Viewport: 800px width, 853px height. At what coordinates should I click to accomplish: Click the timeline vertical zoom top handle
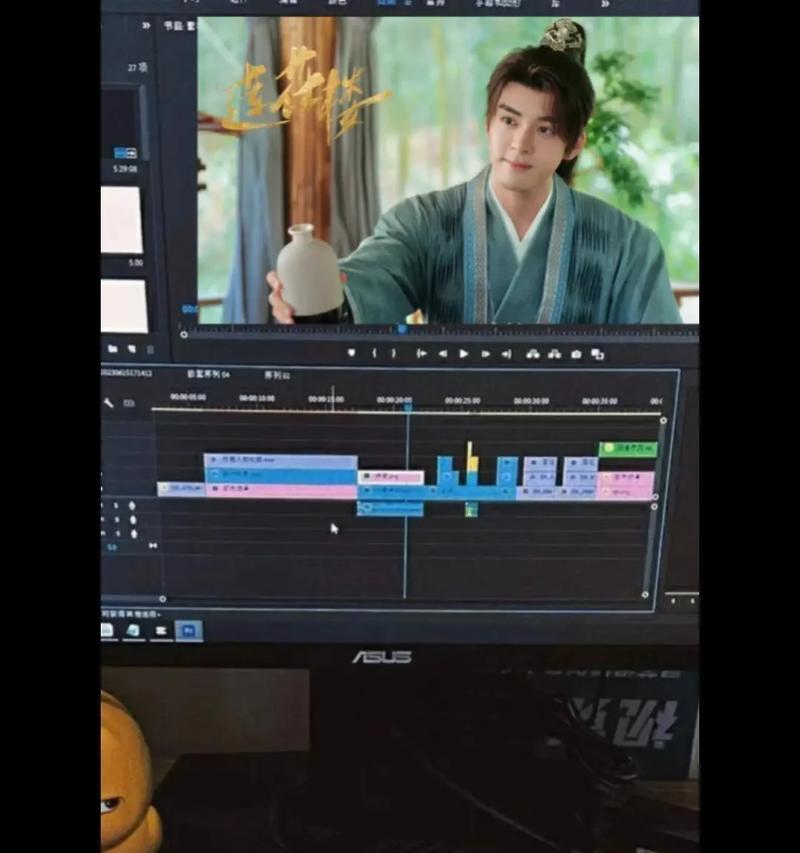click(x=663, y=421)
